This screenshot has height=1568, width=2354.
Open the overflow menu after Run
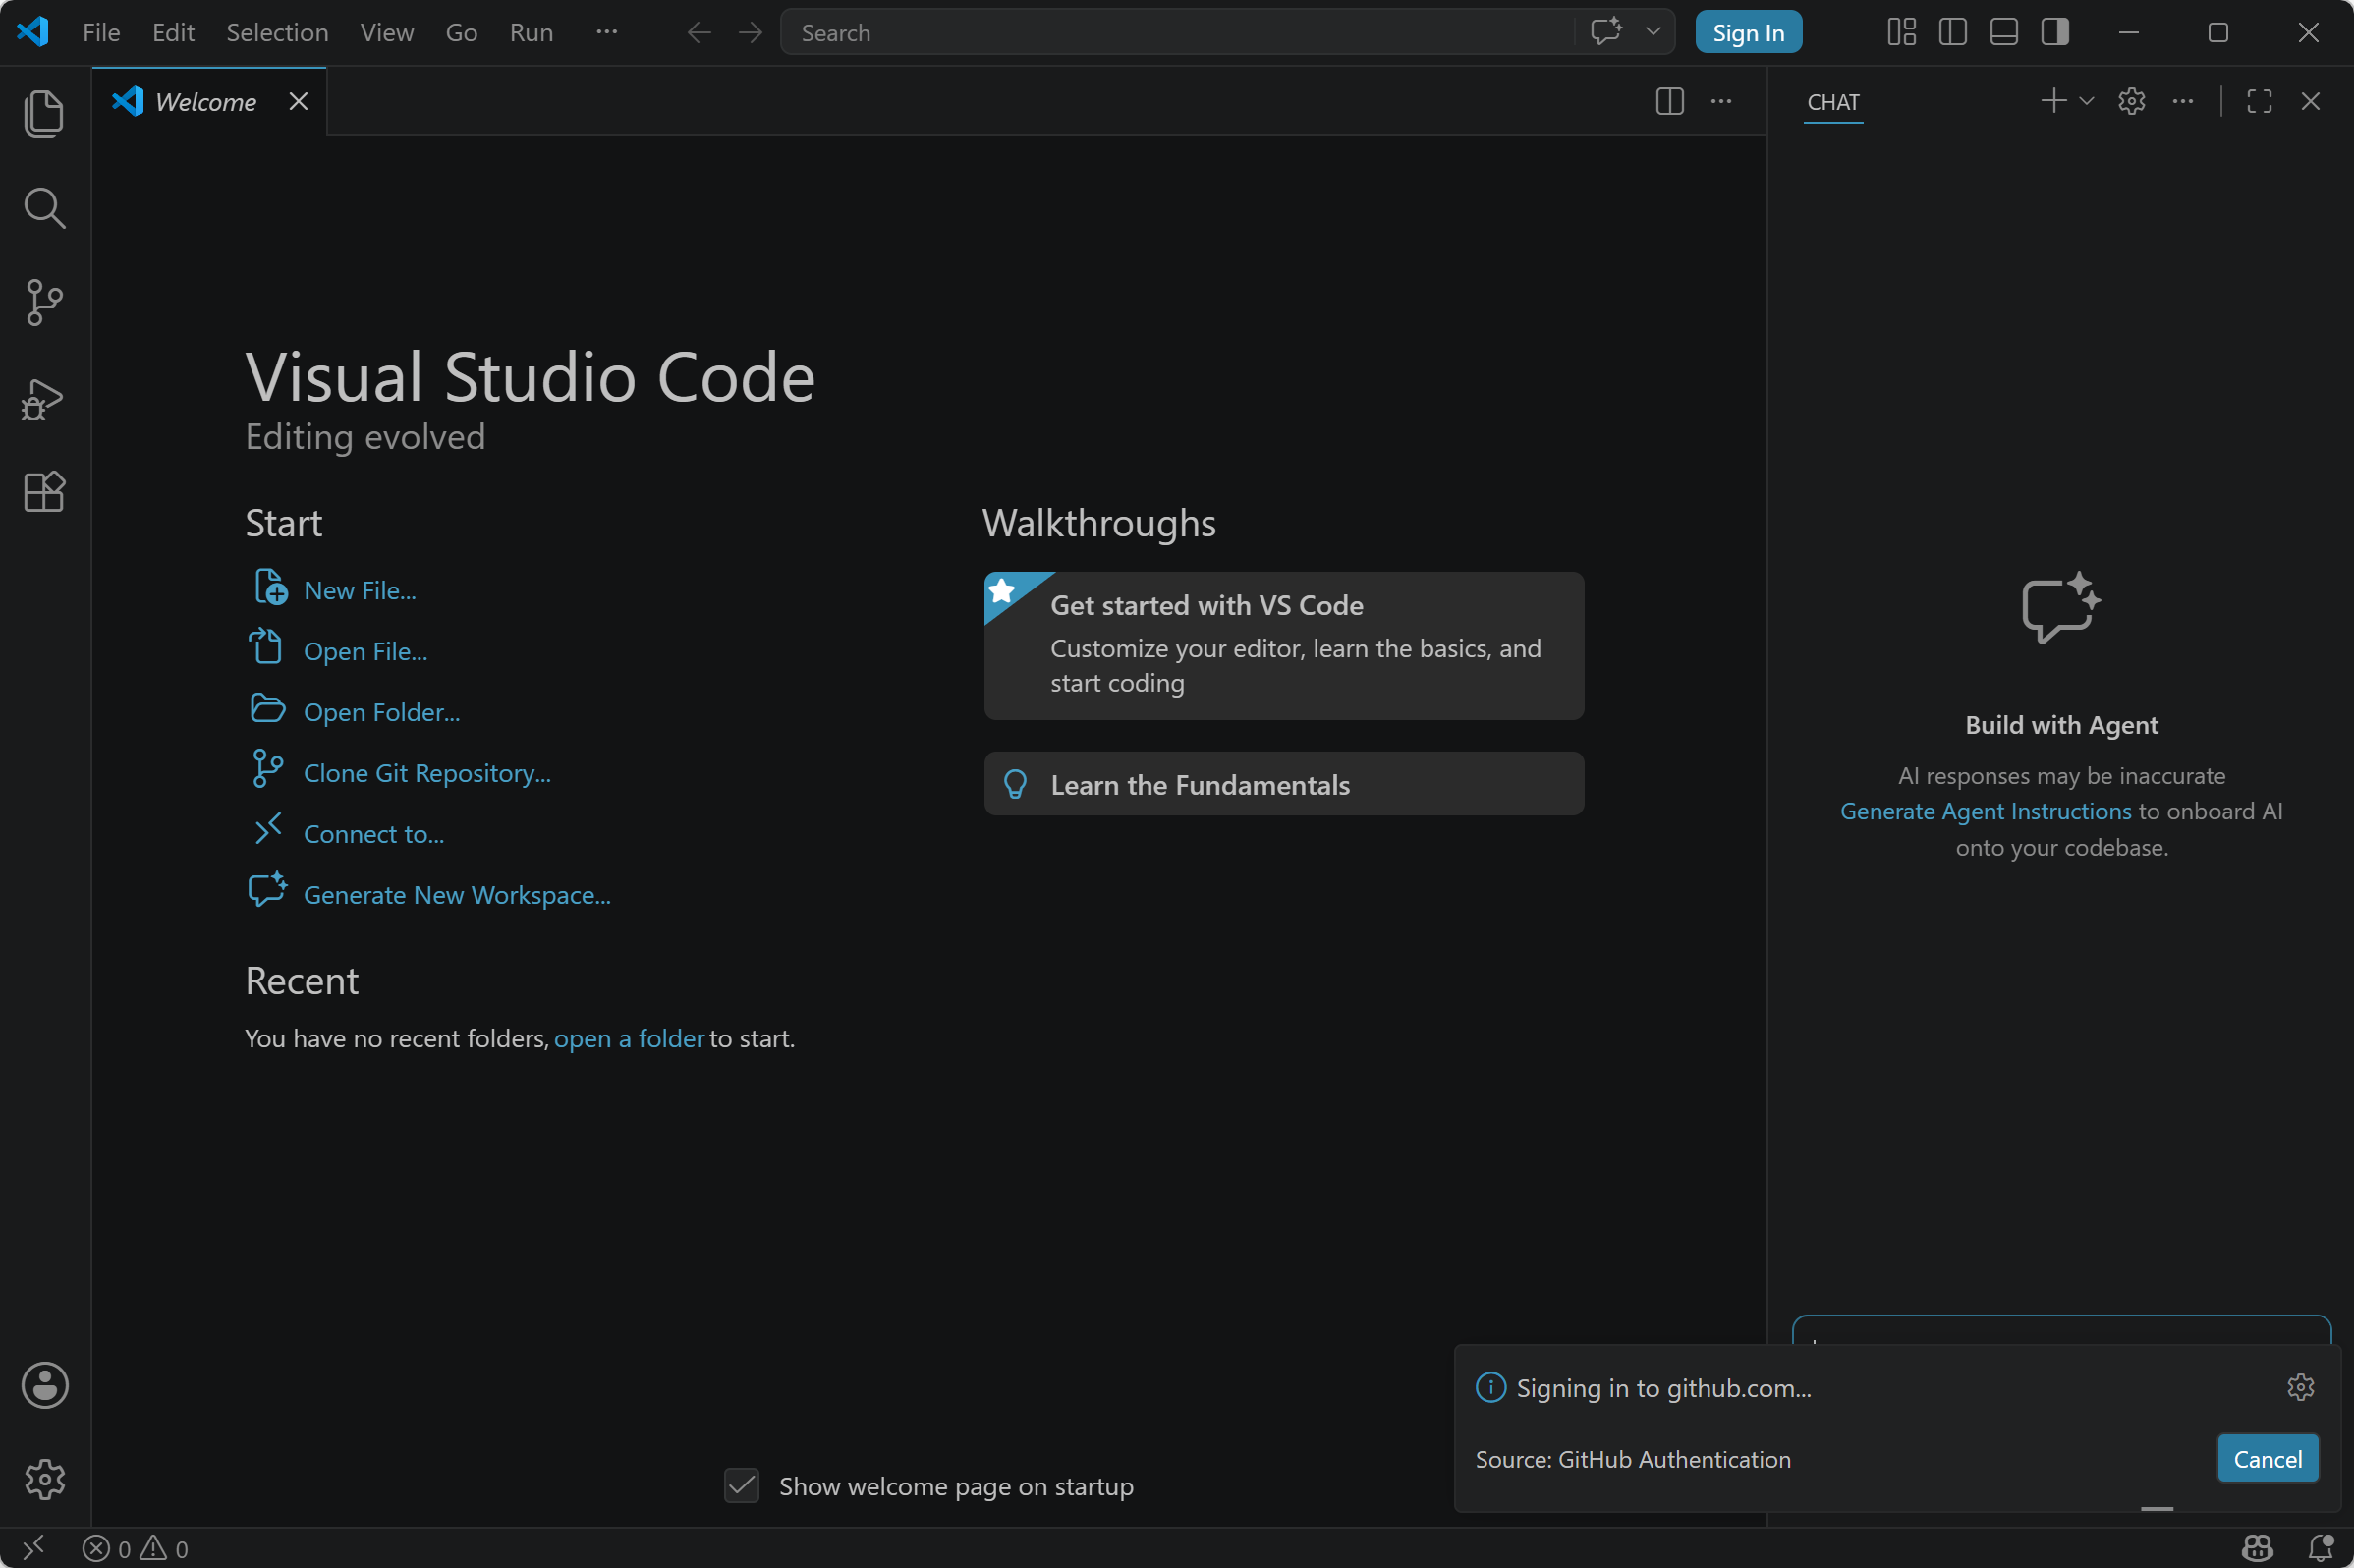coord(606,32)
